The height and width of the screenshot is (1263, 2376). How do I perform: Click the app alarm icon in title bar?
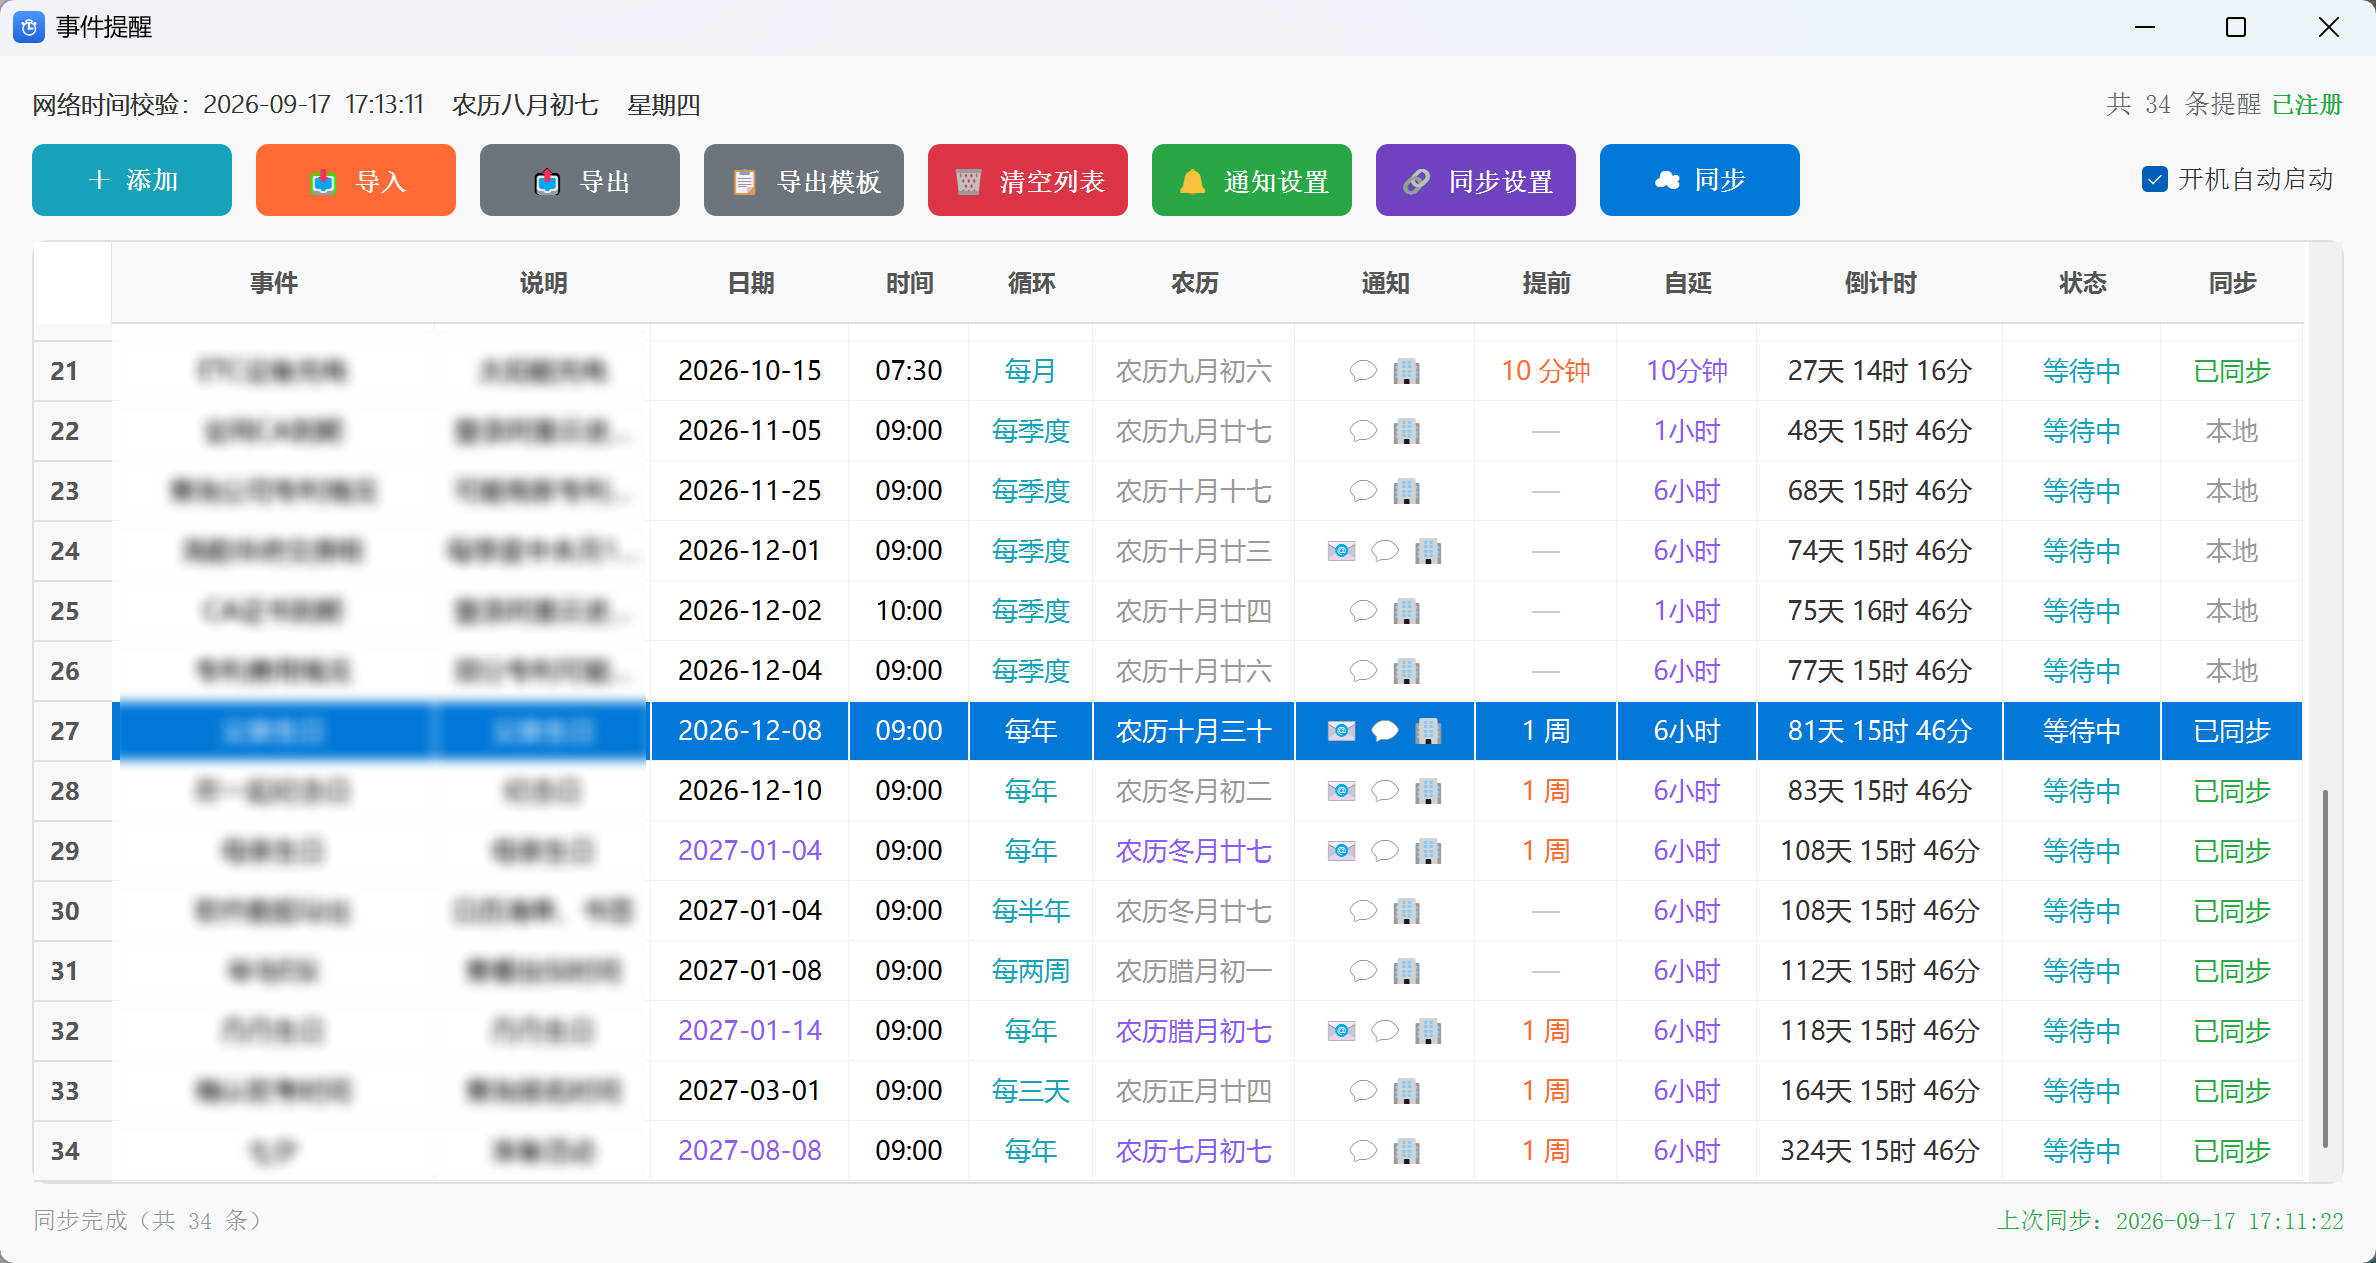28,27
